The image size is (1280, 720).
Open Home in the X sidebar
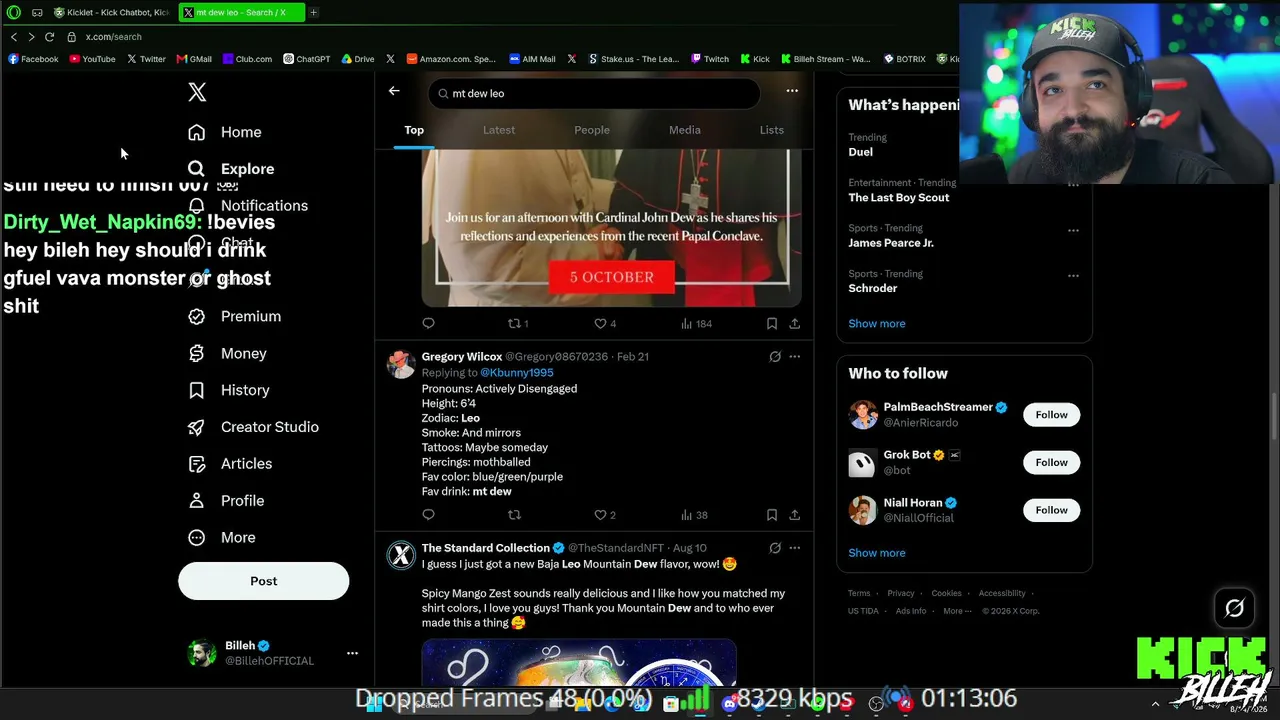[225, 132]
